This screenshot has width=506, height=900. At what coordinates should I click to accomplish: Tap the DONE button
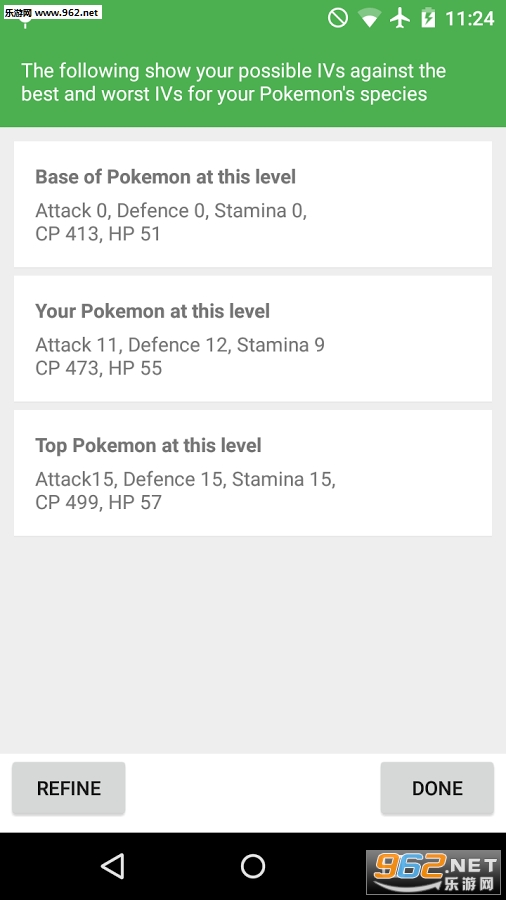coord(437,788)
